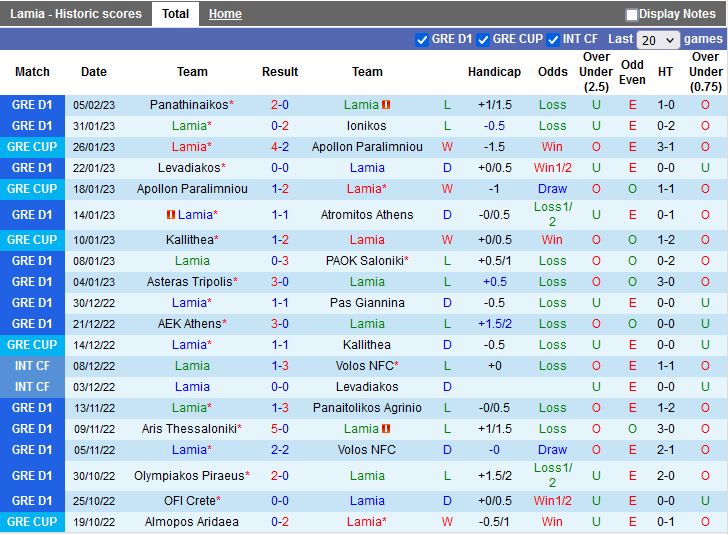Select the date 21/12/22

point(94,324)
